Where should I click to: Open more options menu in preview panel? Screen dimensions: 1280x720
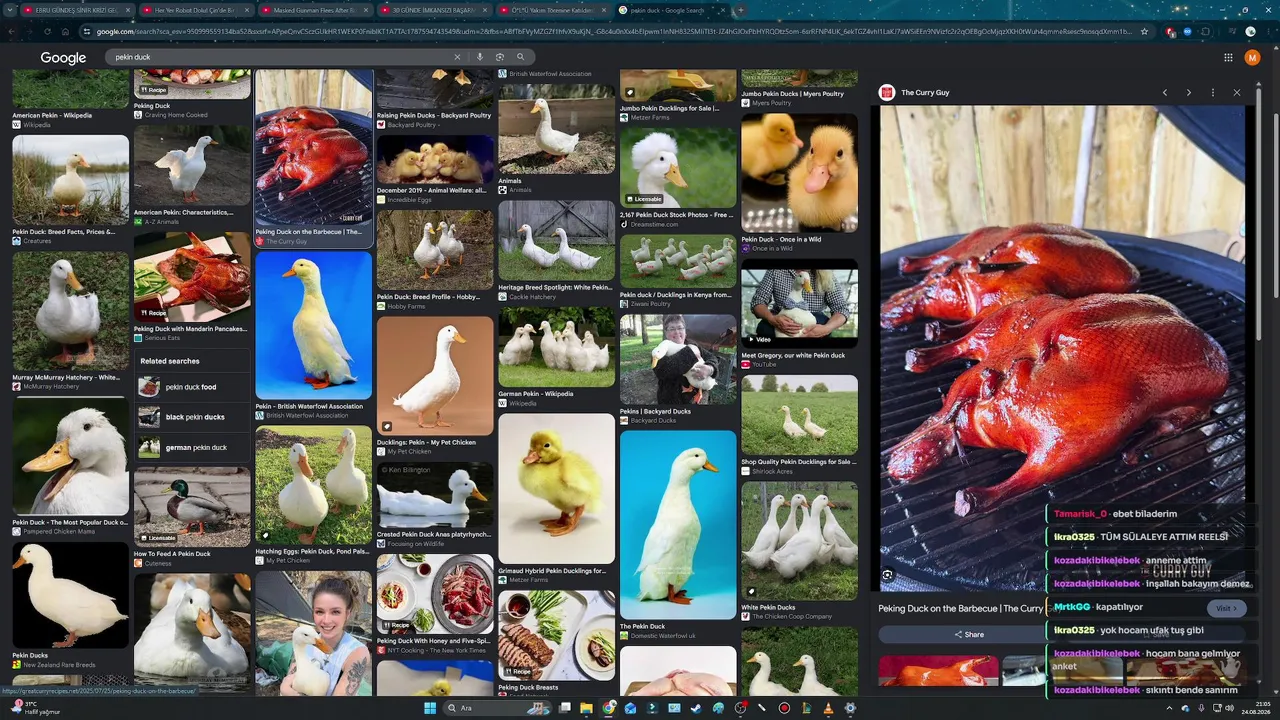(x=1213, y=93)
